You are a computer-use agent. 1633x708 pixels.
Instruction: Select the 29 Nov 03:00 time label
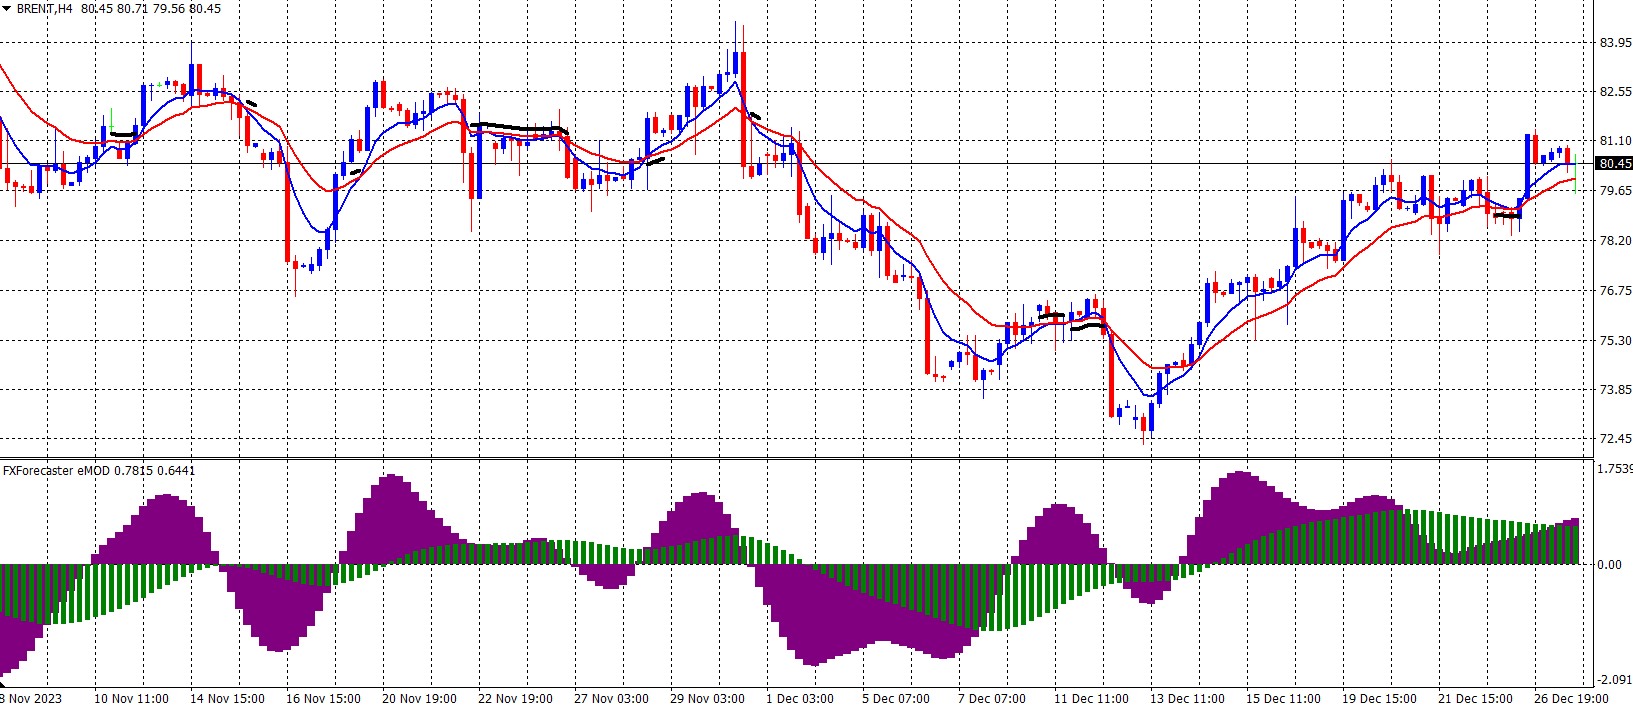point(707,698)
